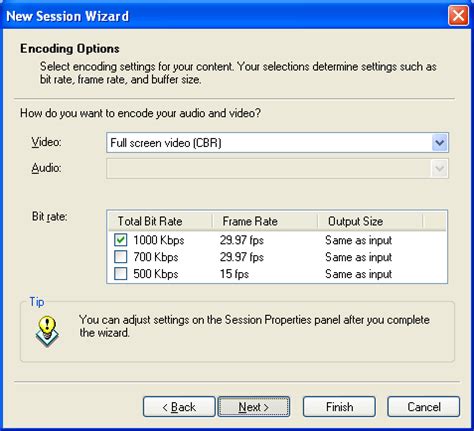
Task: Check the 700 Kbps bit rate option
Action: click(x=120, y=257)
